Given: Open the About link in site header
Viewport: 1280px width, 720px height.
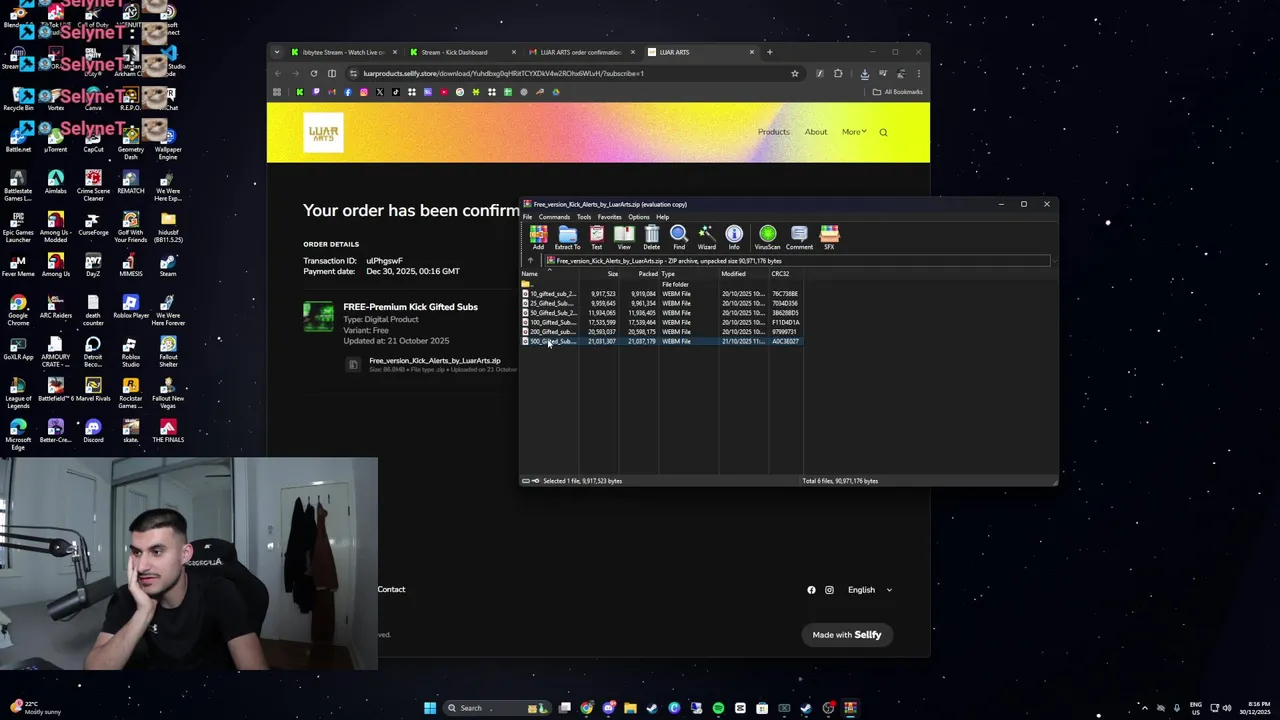Looking at the screenshot, I should [816, 132].
